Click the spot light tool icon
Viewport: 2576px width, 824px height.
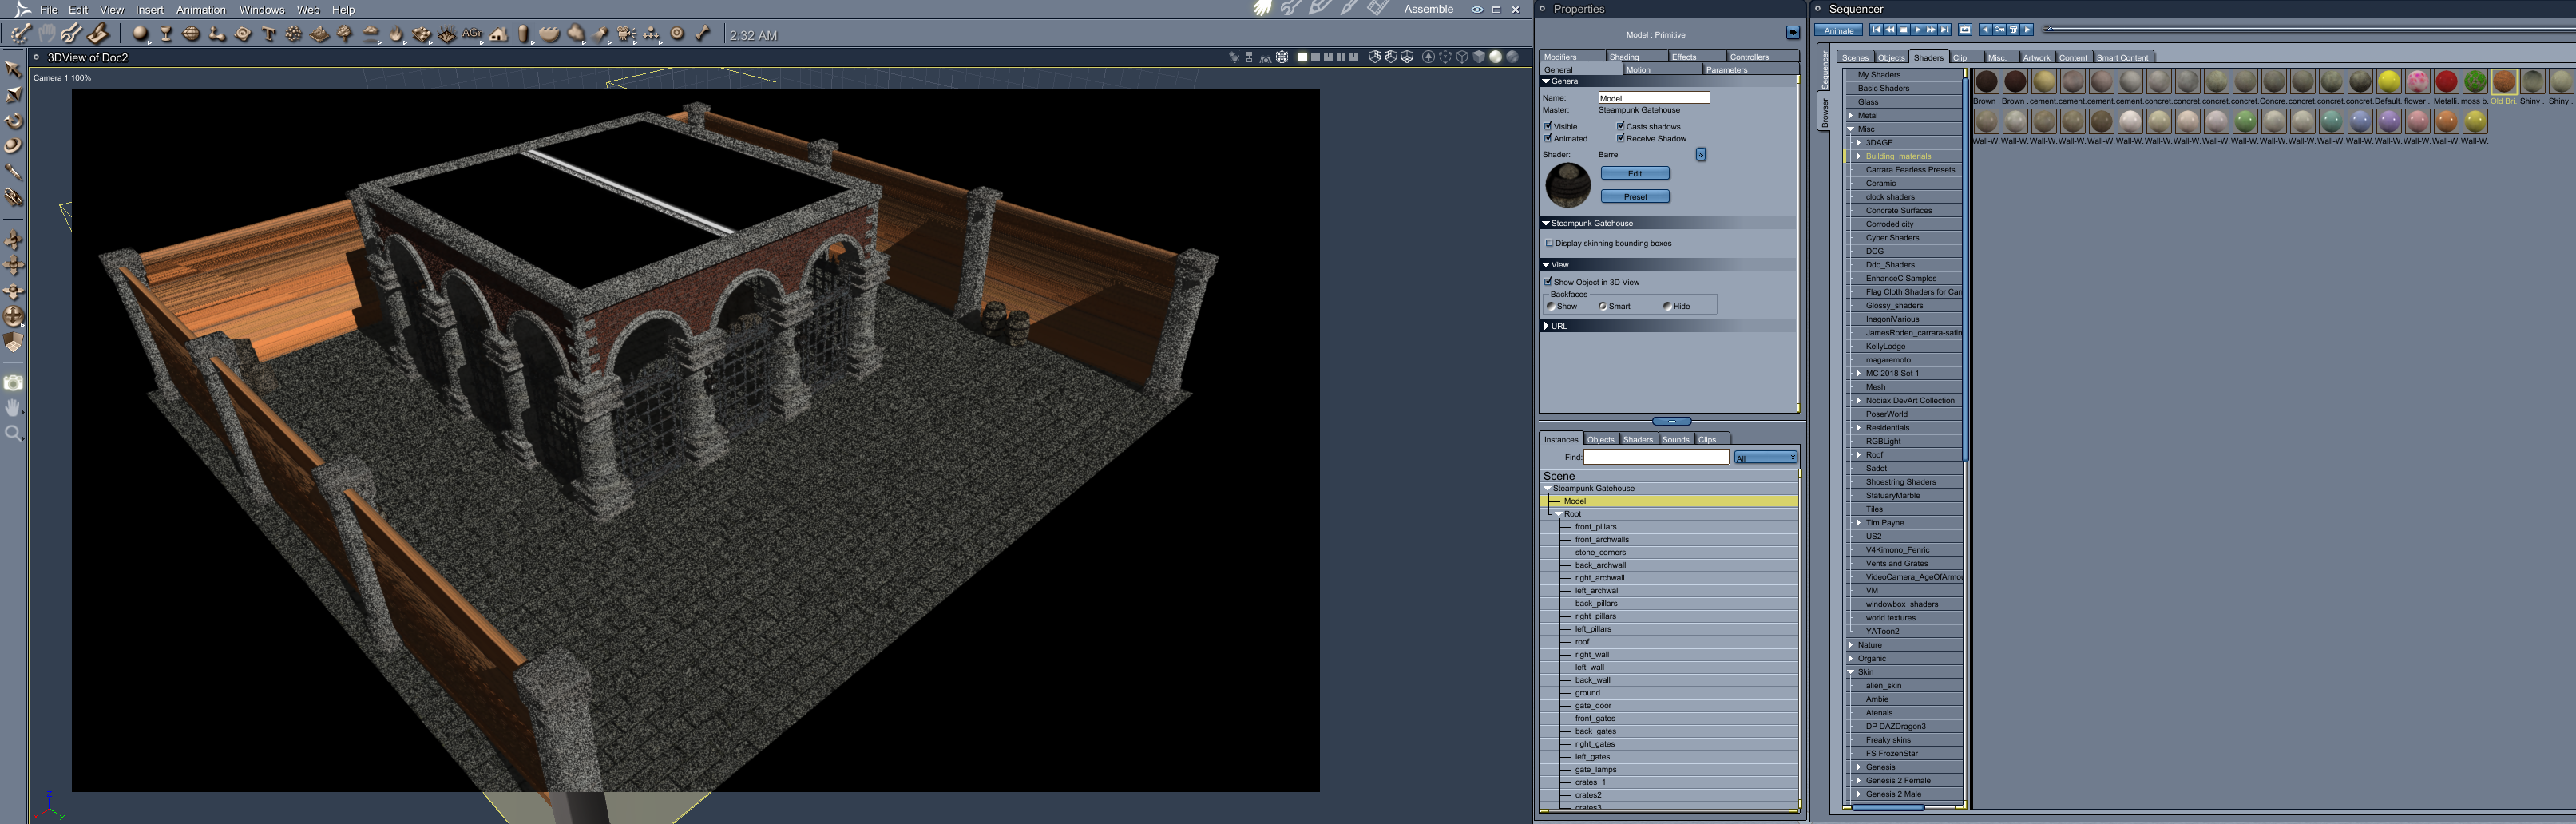[x=601, y=34]
